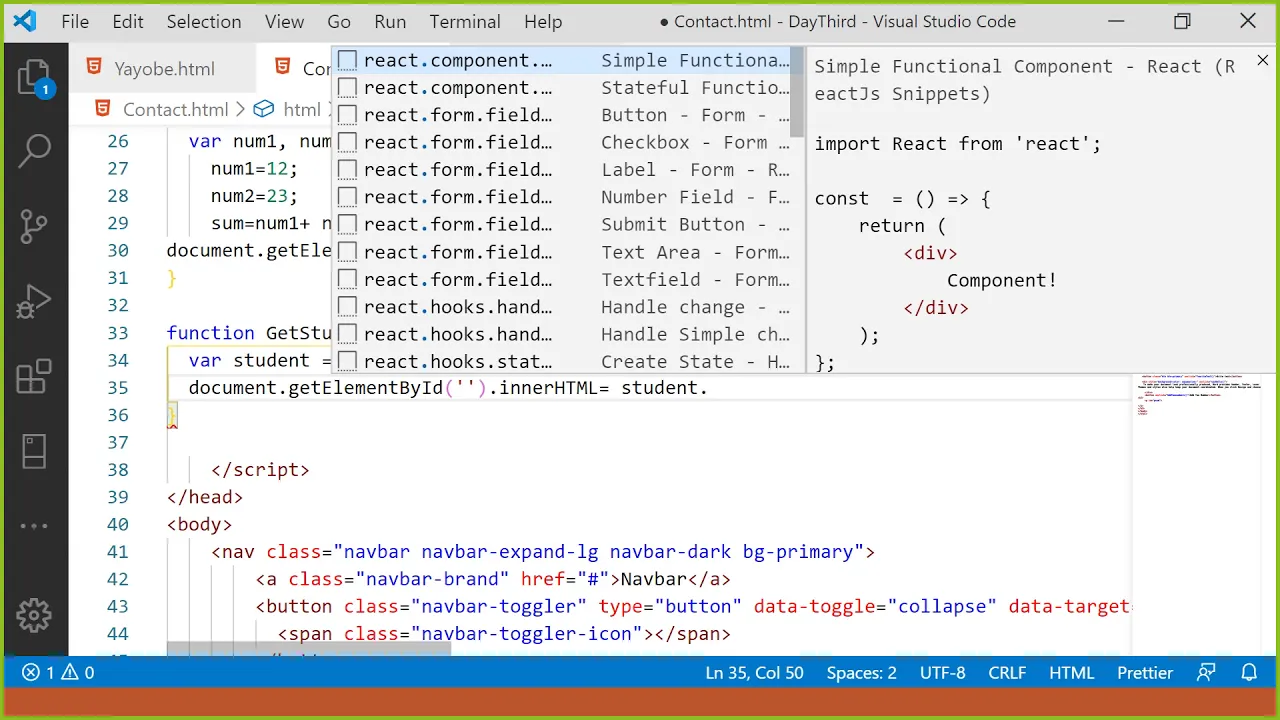Click the editor horizontal scrollbar

tap(309, 649)
